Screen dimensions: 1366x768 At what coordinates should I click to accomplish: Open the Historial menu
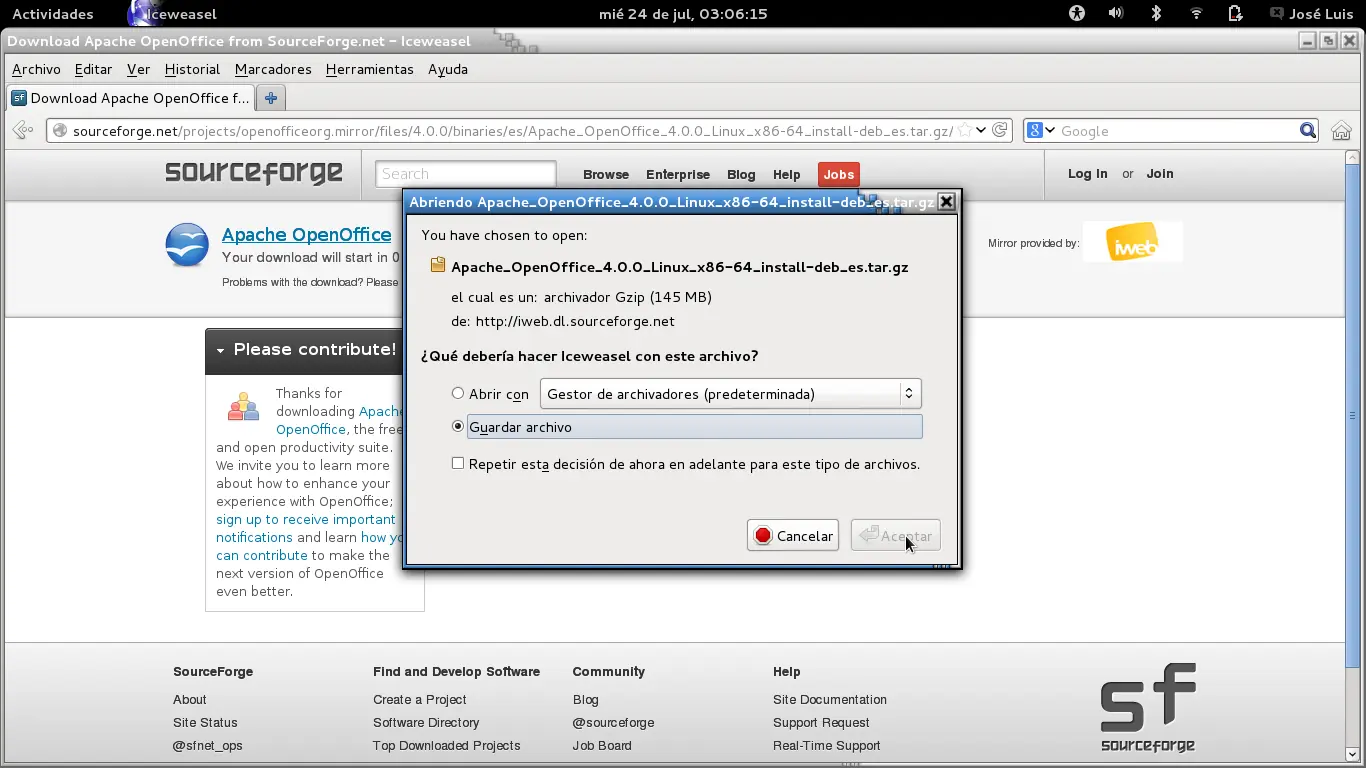[x=192, y=69]
